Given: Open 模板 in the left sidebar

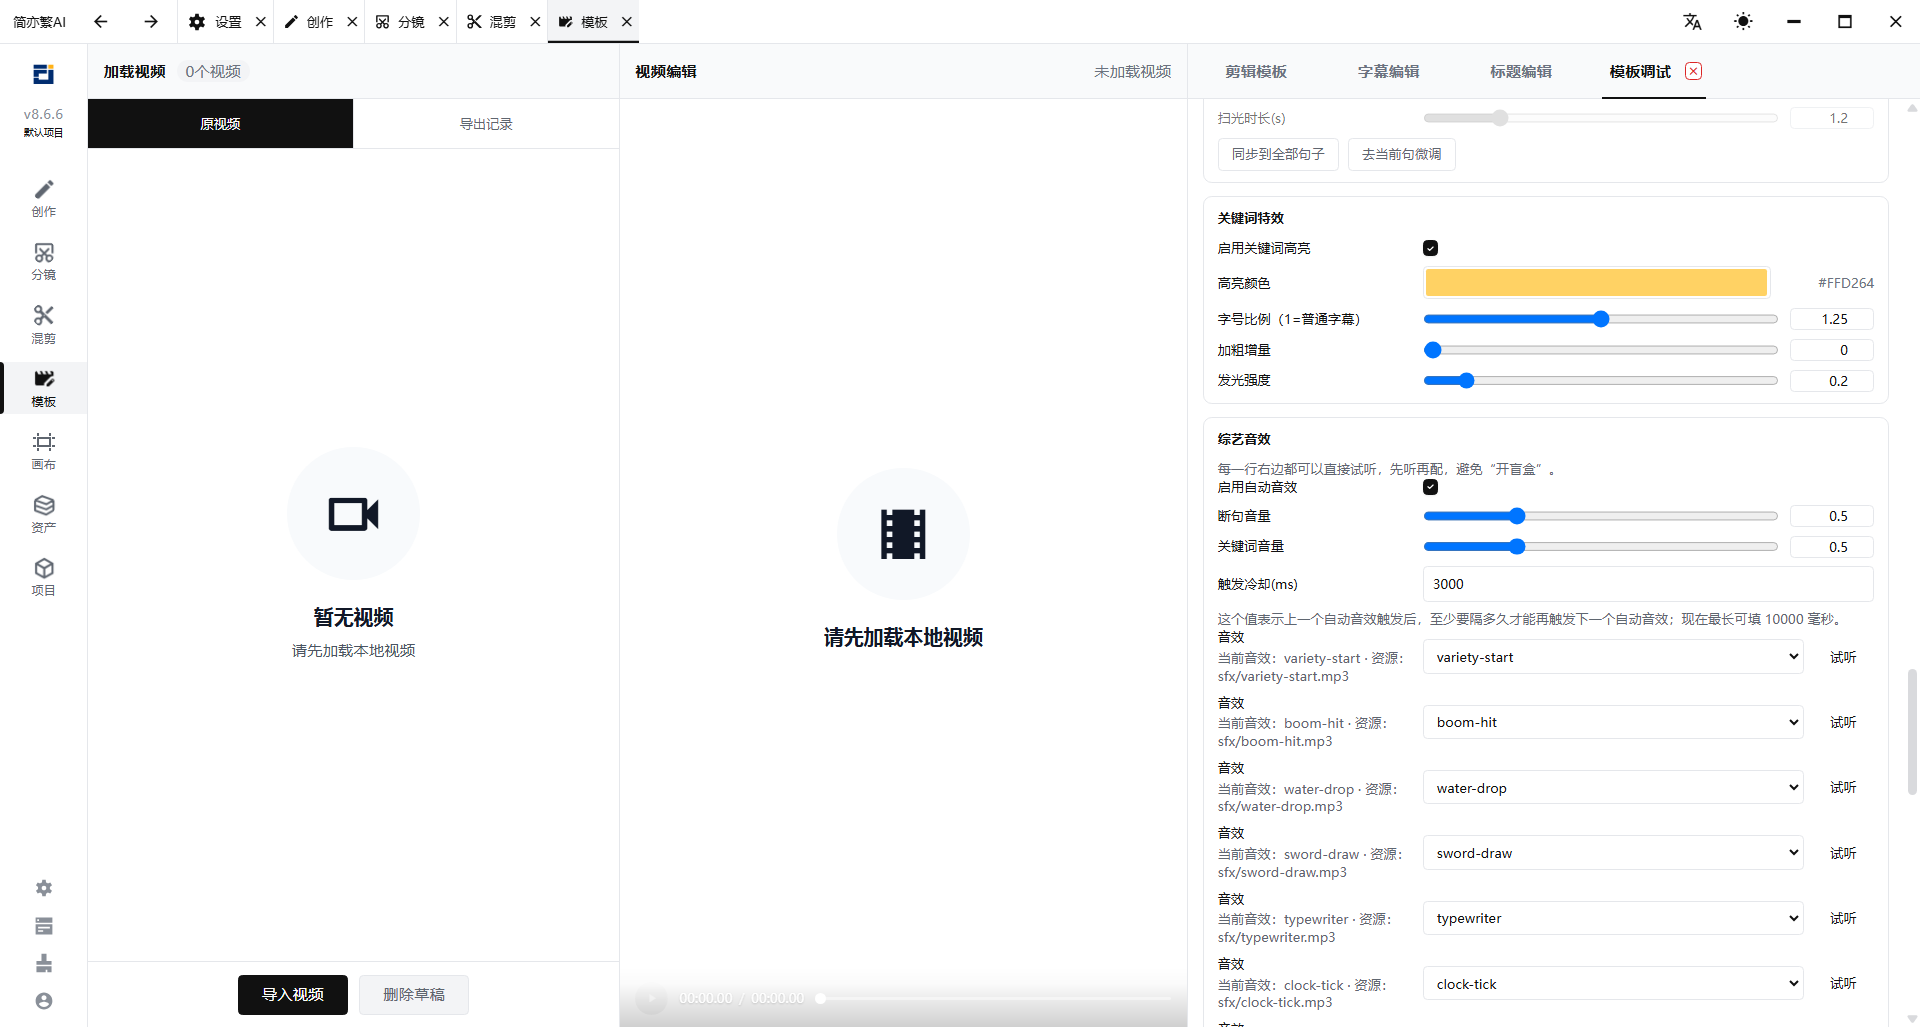Looking at the screenshot, I should 43,388.
